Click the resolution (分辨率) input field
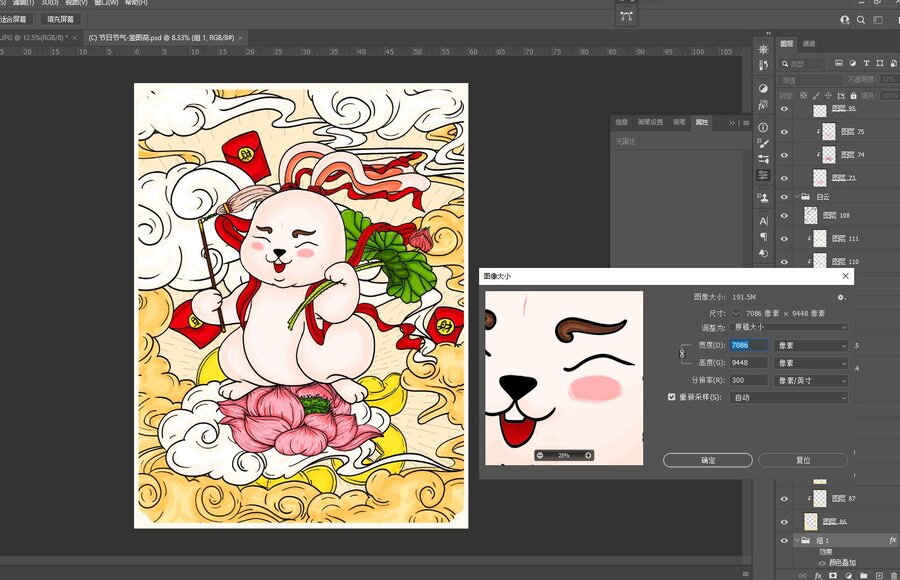 click(748, 380)
